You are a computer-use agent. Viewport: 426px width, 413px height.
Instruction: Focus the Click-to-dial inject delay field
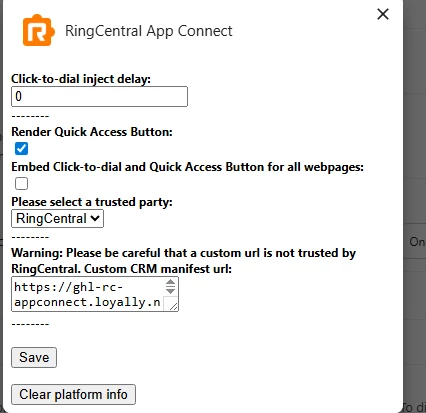(x=99, y=97)
